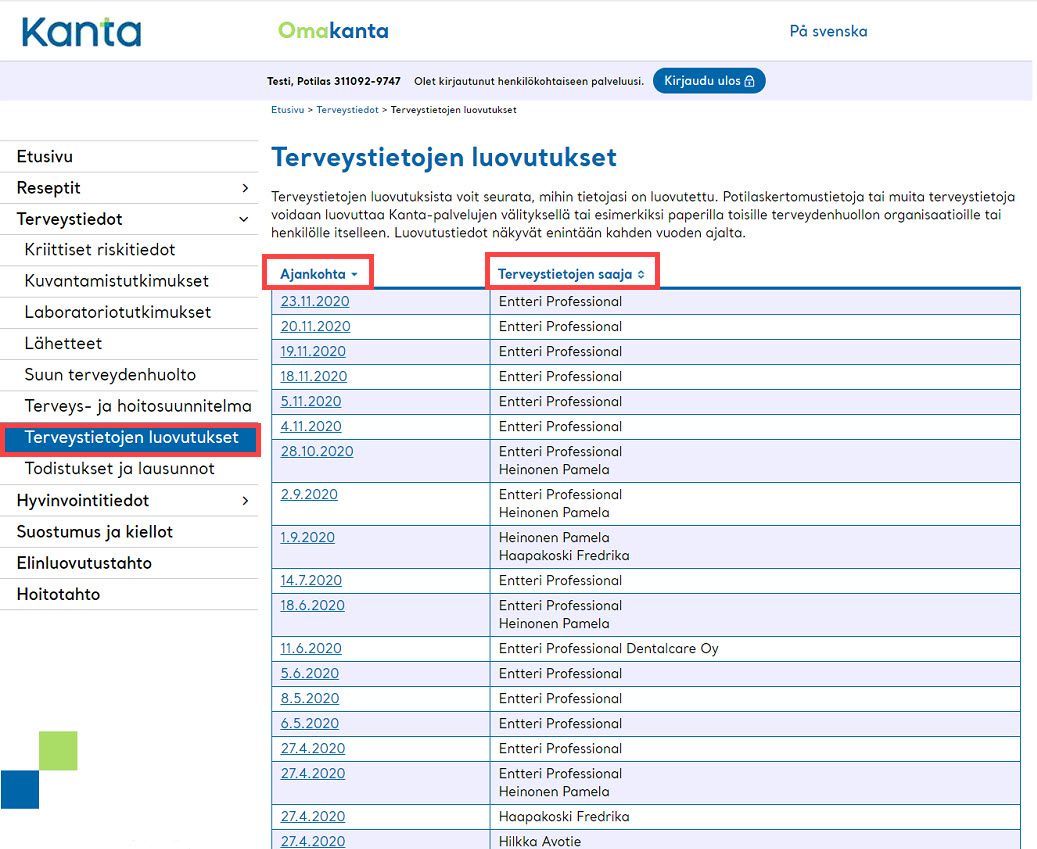Image resolution: width=1037 pixels, height=849 pixels.
Task: Expand the Hyvinvointitiedot chevron arrow
Action: (x=245, y=501)
